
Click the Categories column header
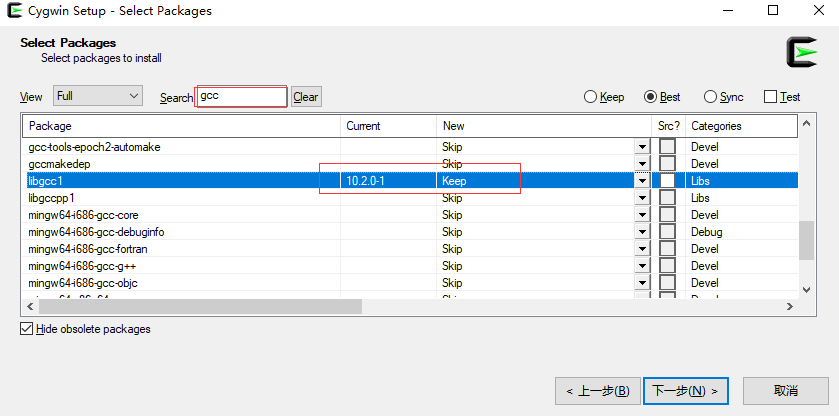point(742,126)
